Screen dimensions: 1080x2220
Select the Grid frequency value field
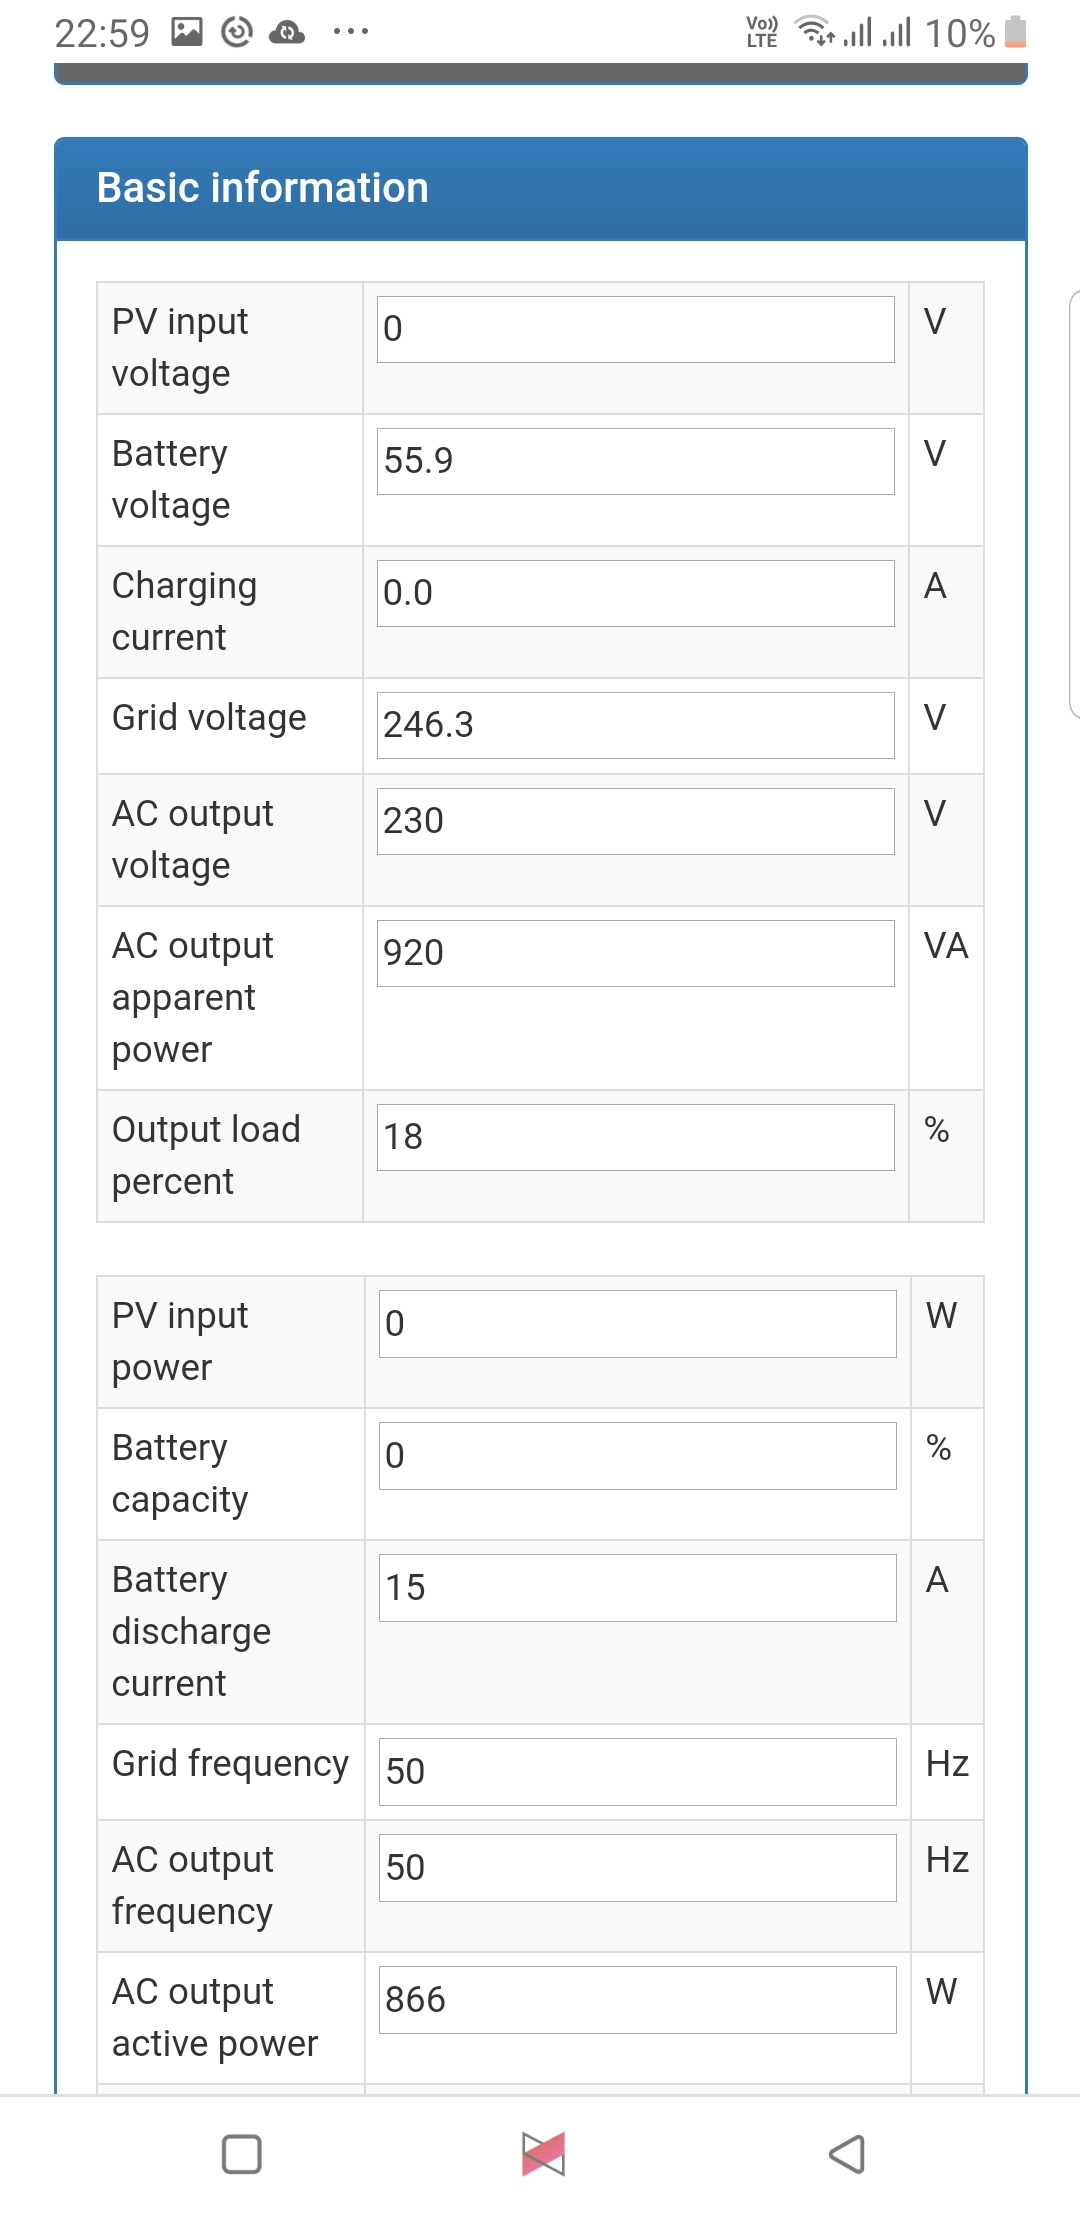tap(637, 1772)
